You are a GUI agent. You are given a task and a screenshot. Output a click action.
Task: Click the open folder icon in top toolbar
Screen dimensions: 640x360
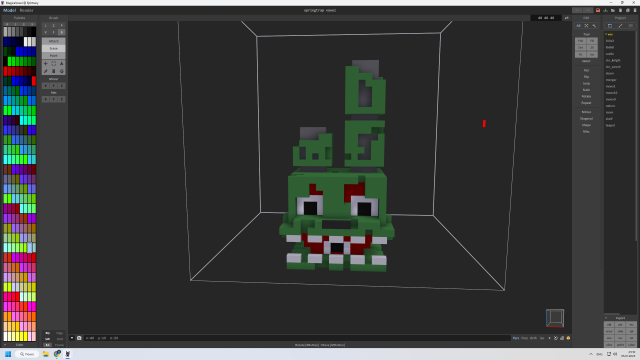[x=613, y=10]
